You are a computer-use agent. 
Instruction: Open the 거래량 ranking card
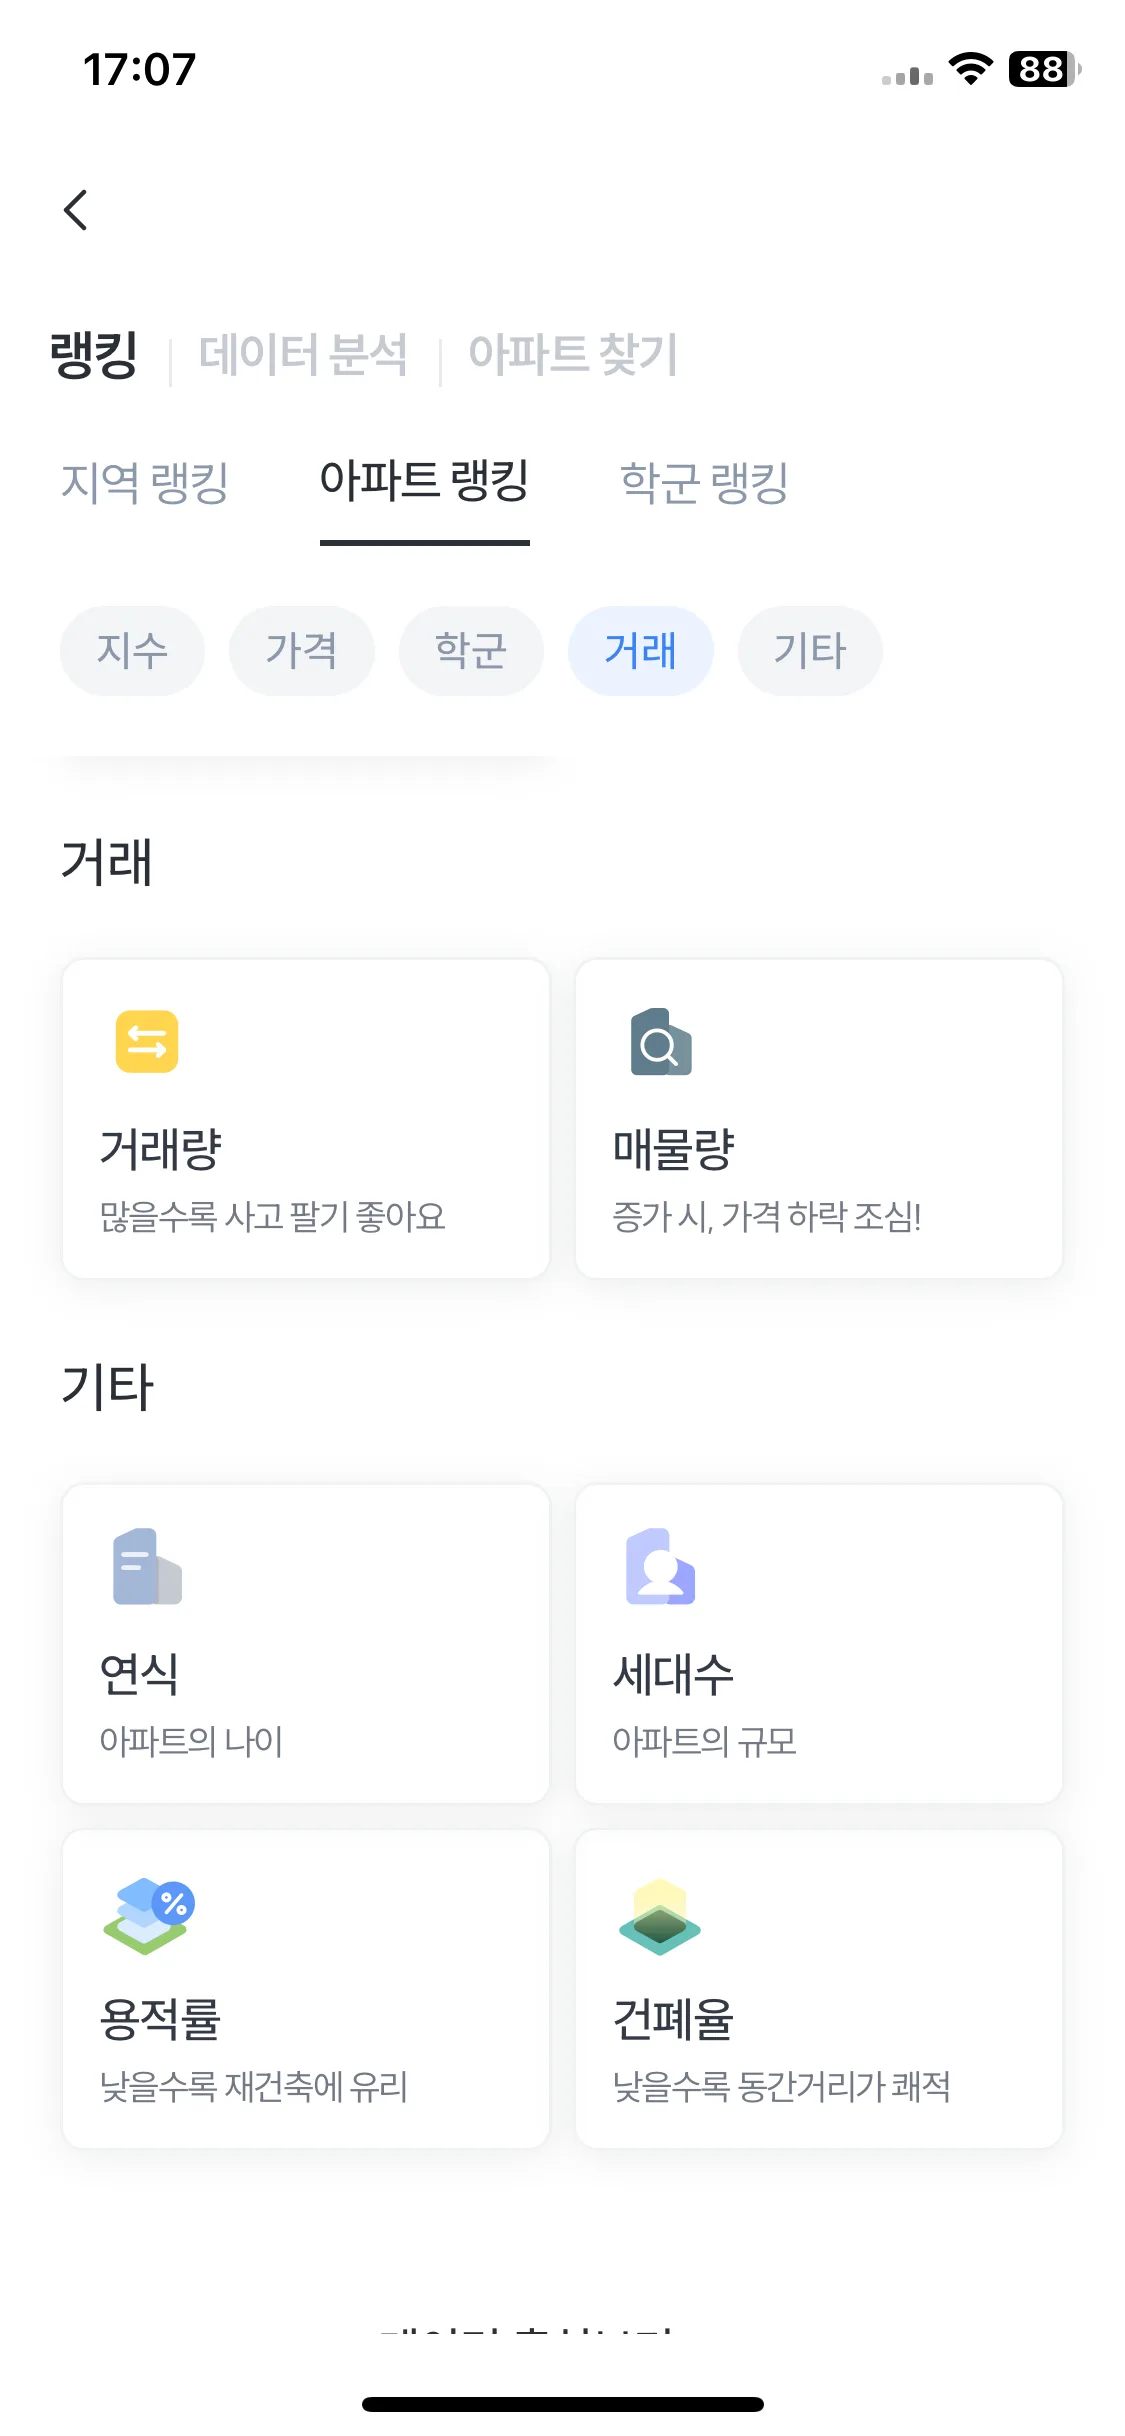click(x=306, y=1119)
